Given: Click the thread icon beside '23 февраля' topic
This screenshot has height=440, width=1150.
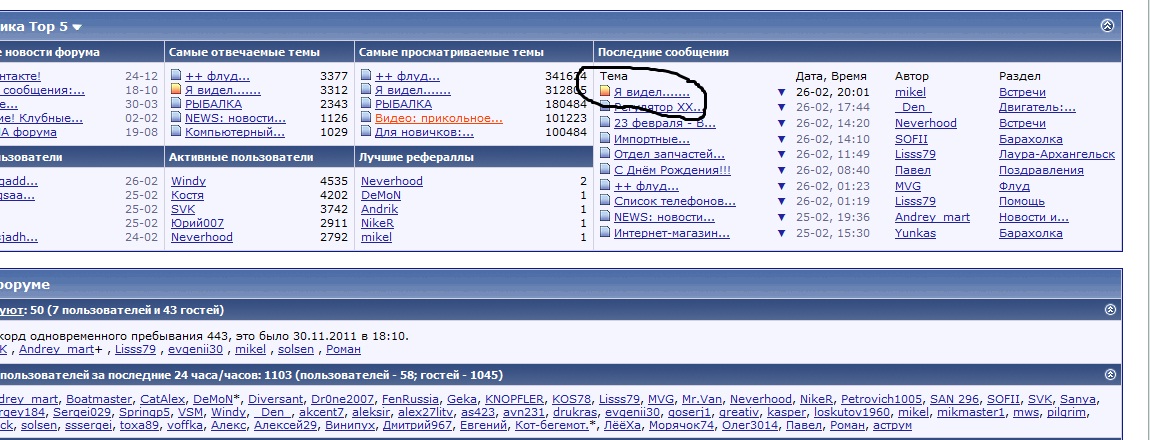Looking at the screenshot, I should [x=604, y=123].
